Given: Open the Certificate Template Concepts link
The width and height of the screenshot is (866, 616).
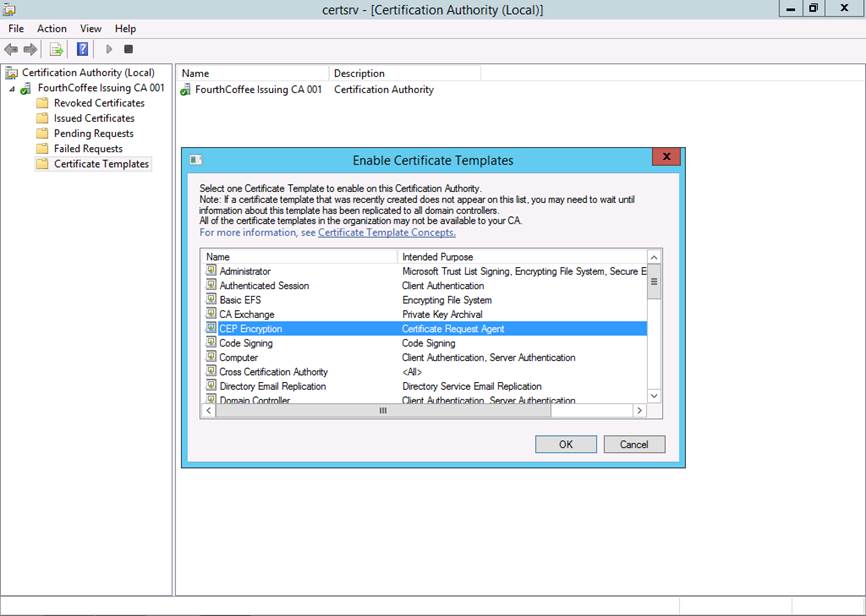Looking at the screenshot, I should (386, 232).
